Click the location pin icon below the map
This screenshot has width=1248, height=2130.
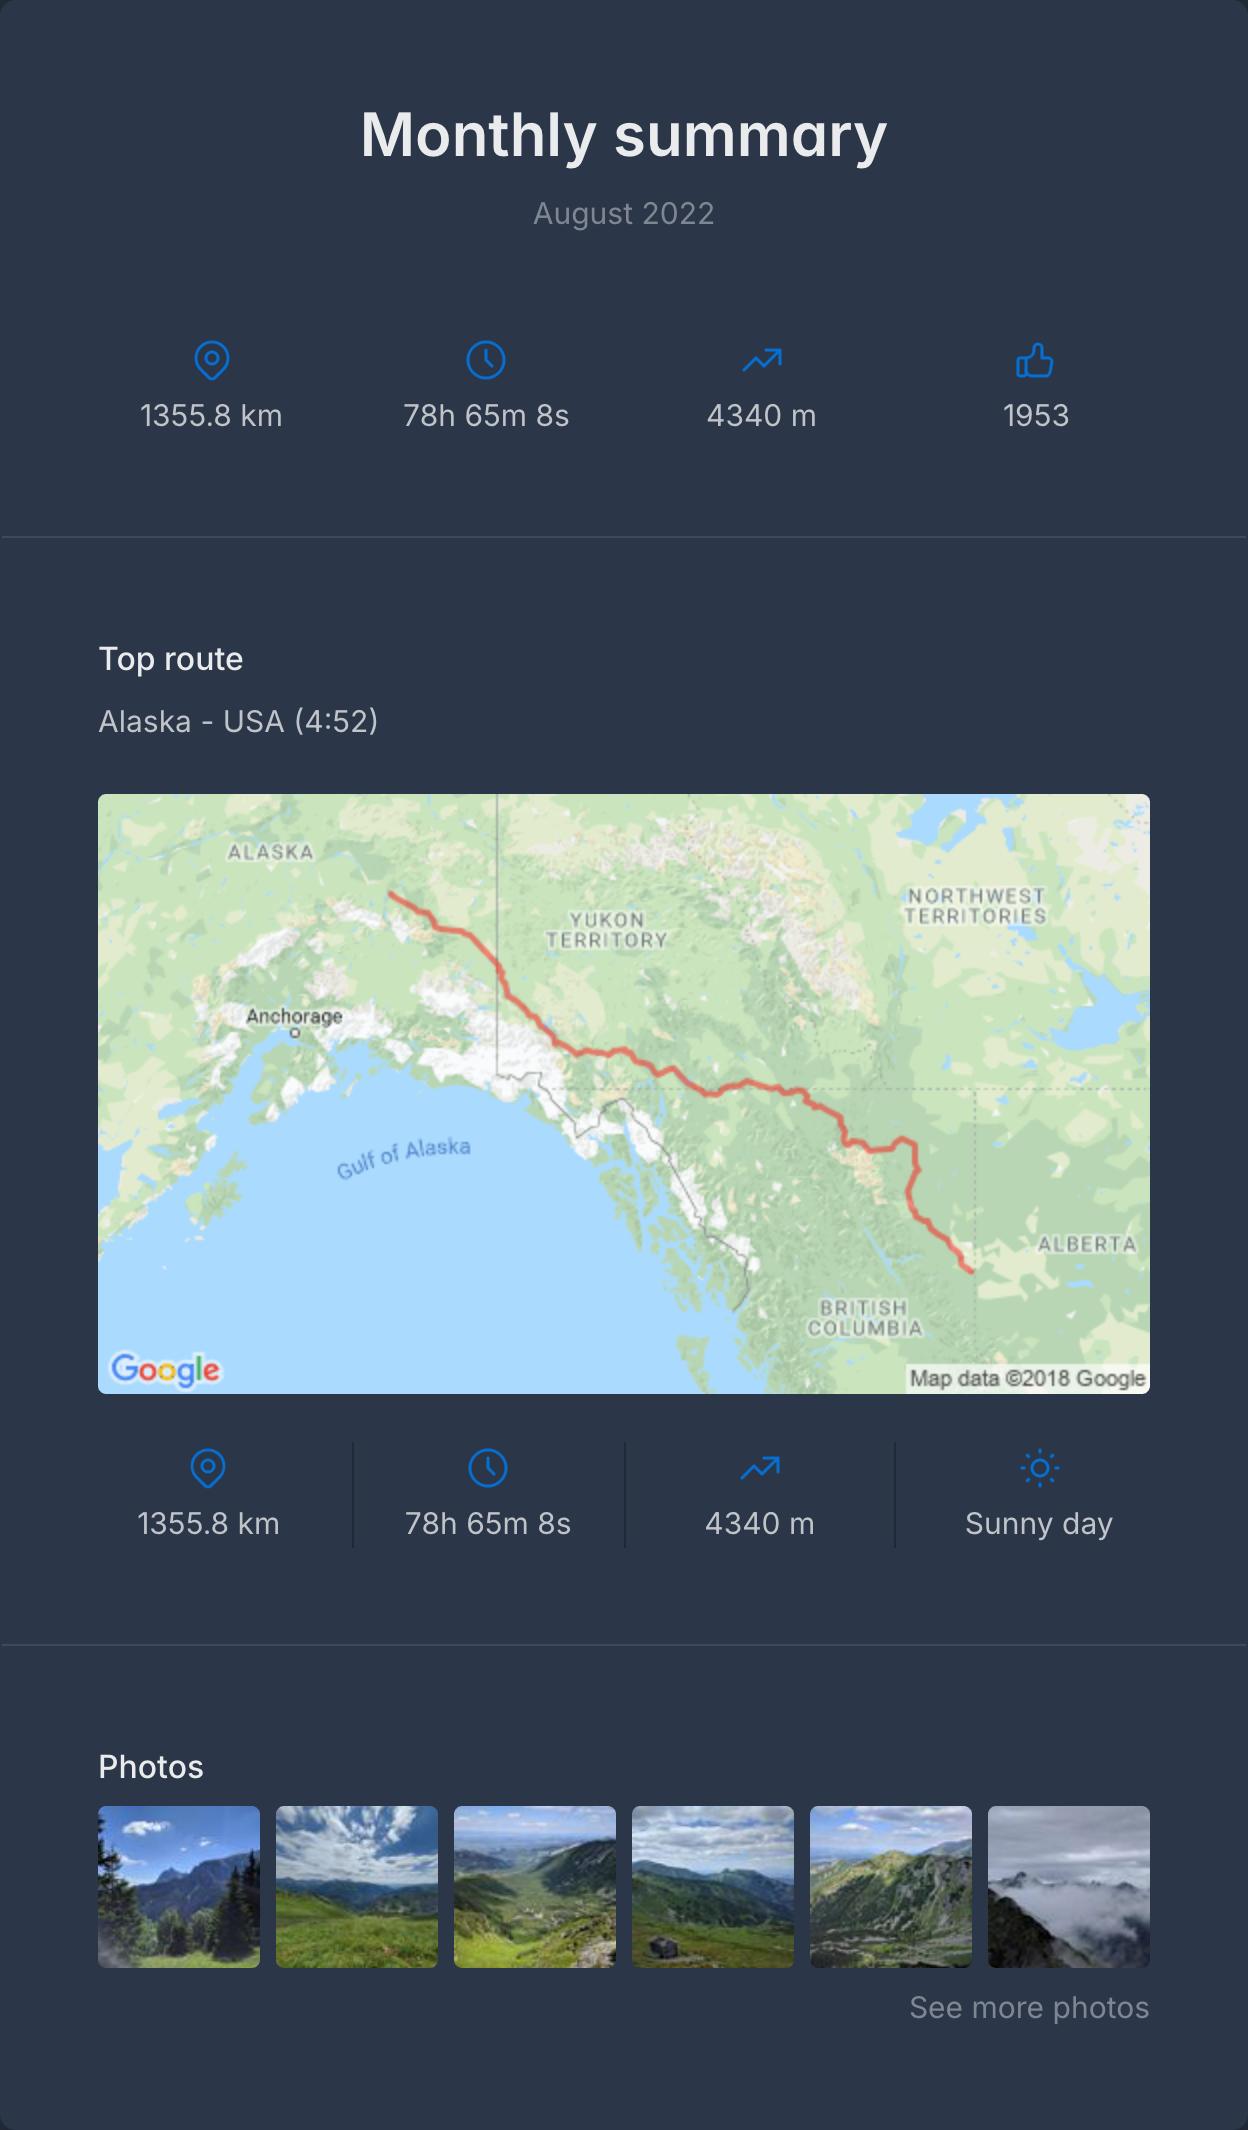click(x=208, y=1468)
